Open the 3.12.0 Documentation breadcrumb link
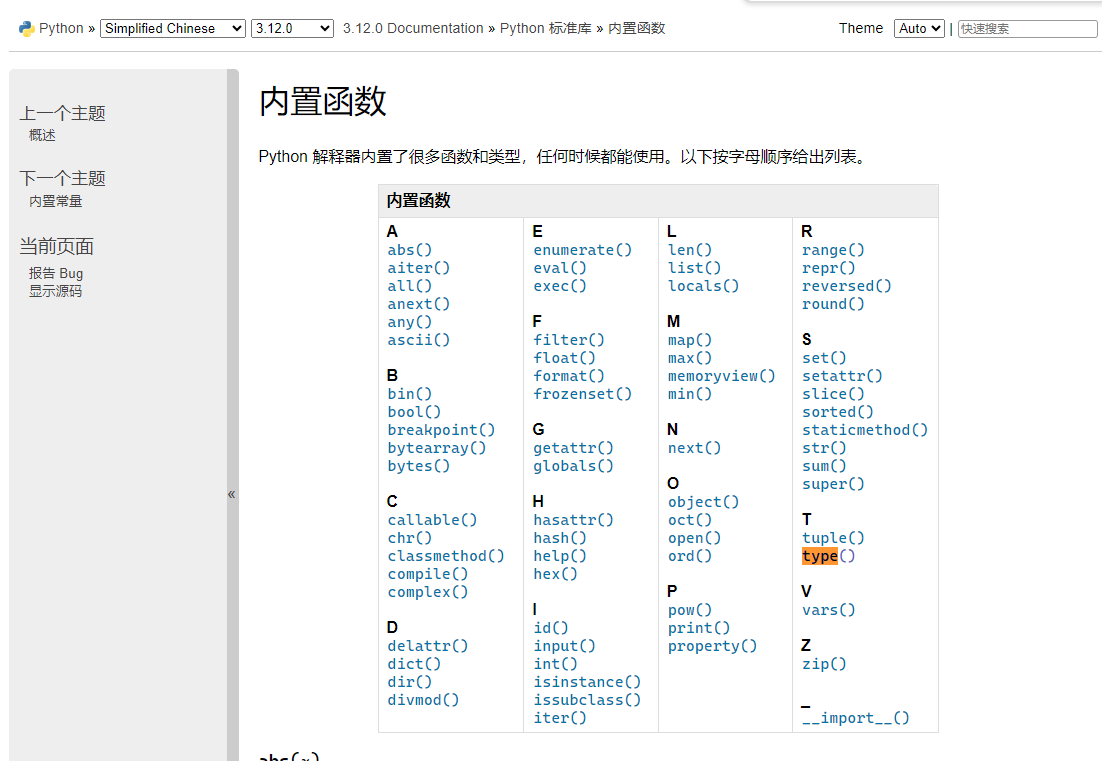Viewport: 1102px width, 761px height. [x=413, y=28]
